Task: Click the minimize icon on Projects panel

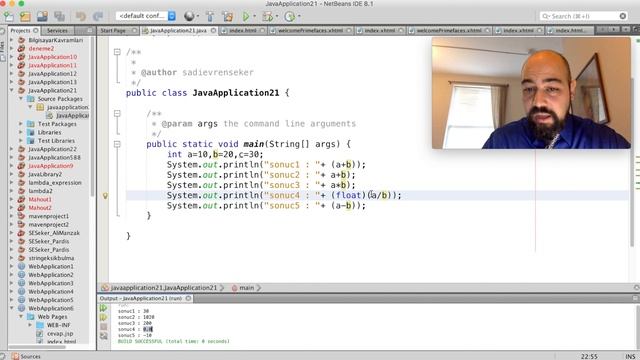Action: [x=90, y=30]
